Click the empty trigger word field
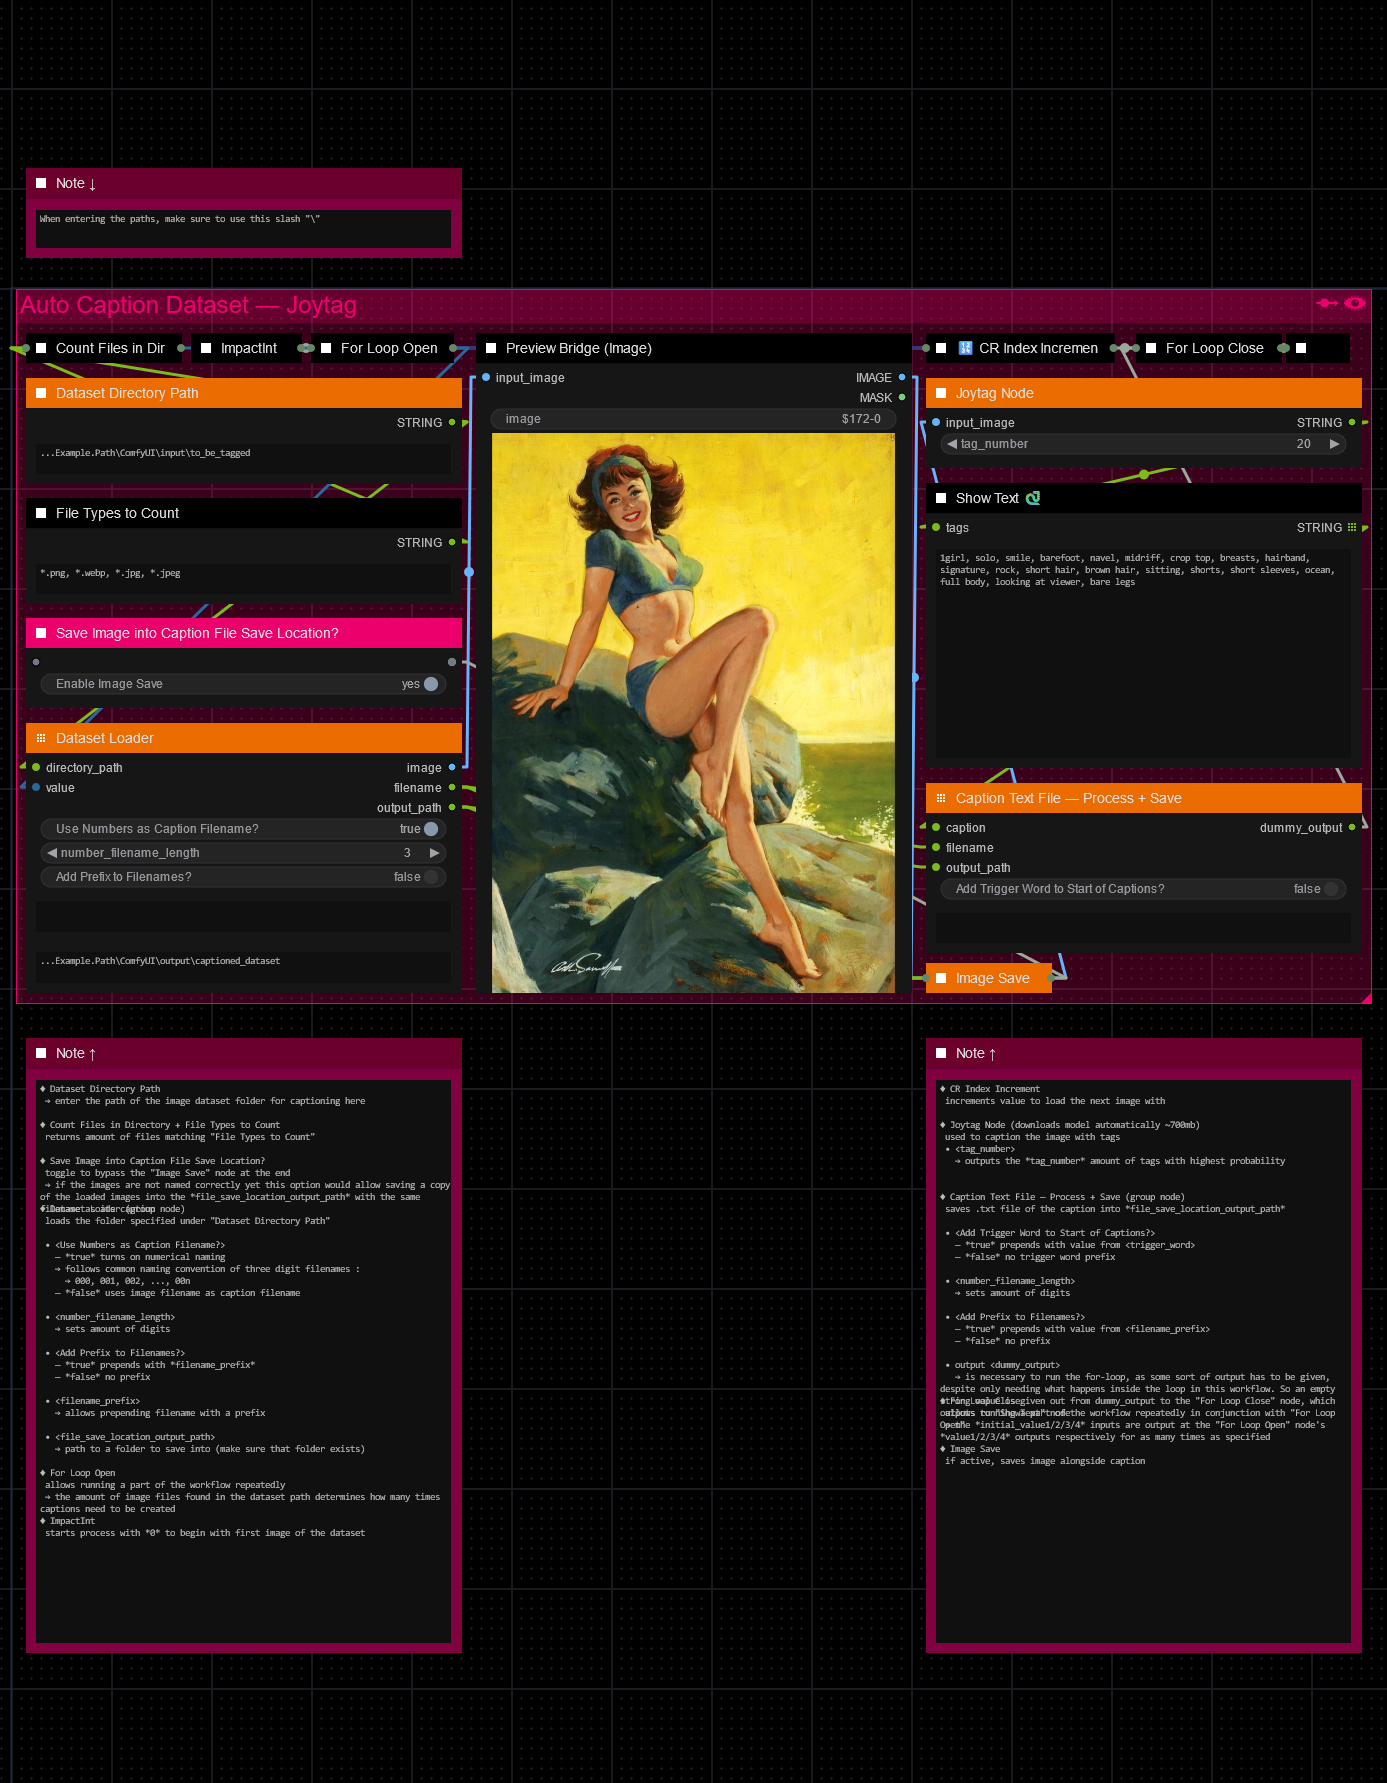 tap(1144, 927)
